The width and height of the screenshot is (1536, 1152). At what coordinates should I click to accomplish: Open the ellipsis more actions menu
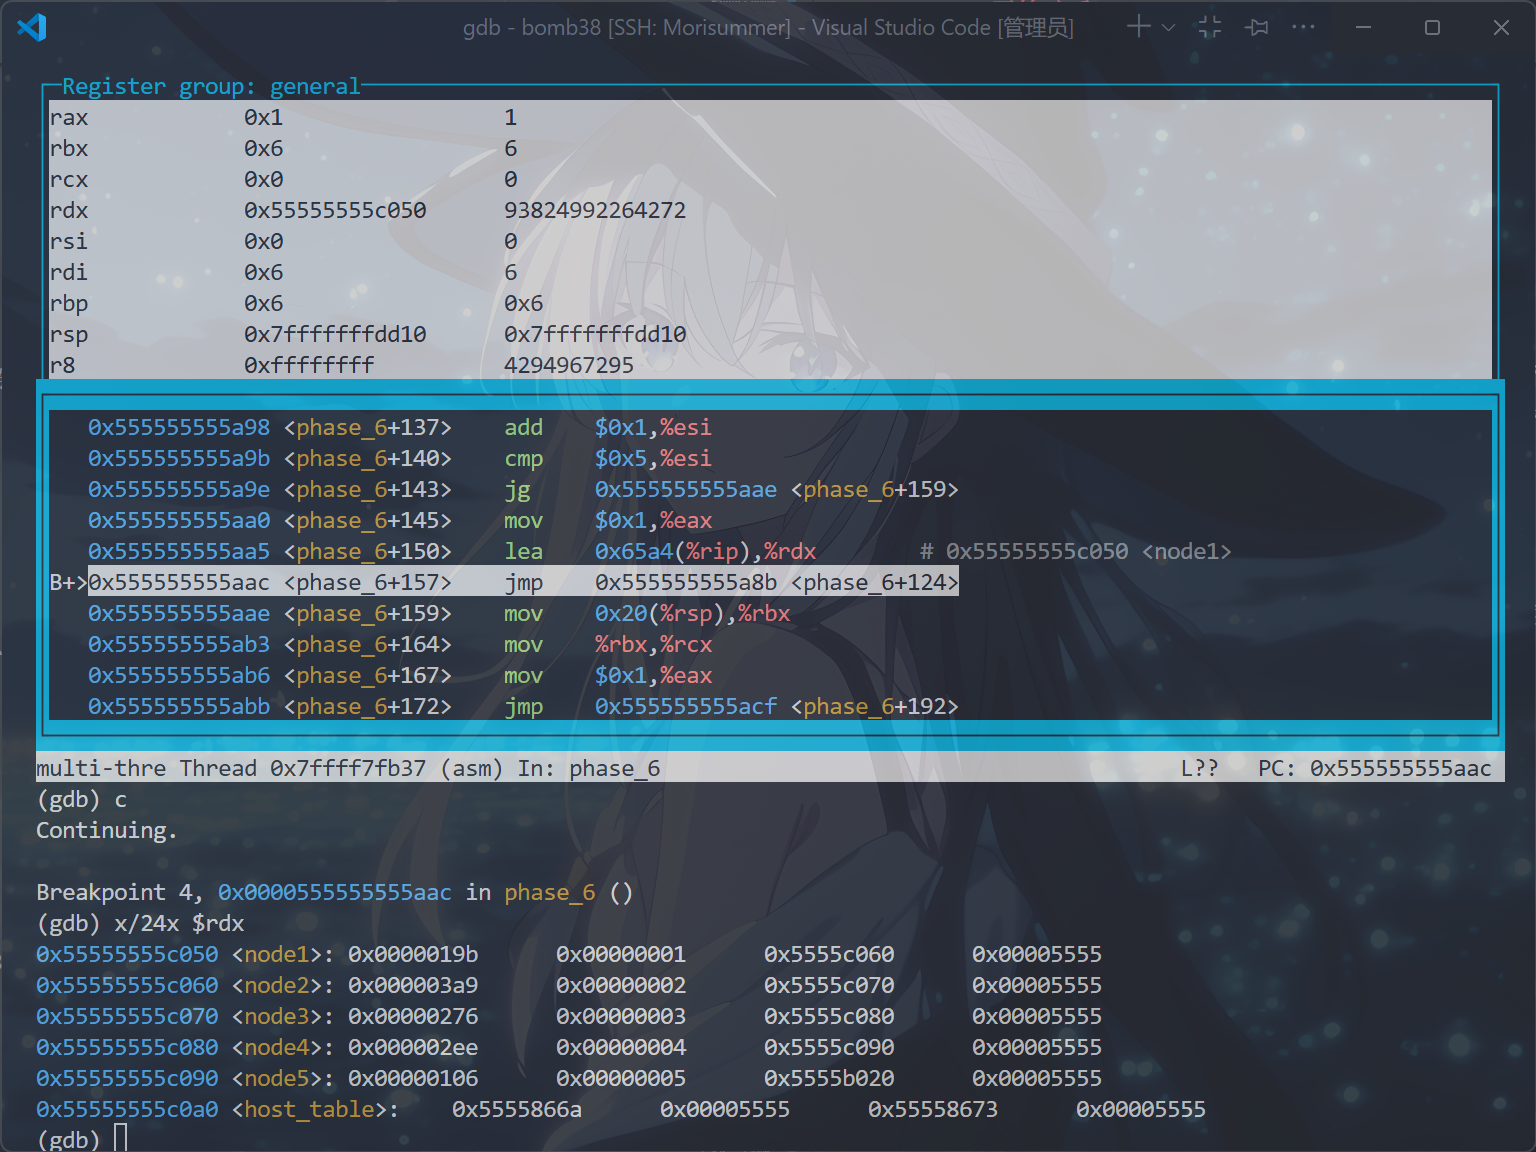(x=1303, y=27)
